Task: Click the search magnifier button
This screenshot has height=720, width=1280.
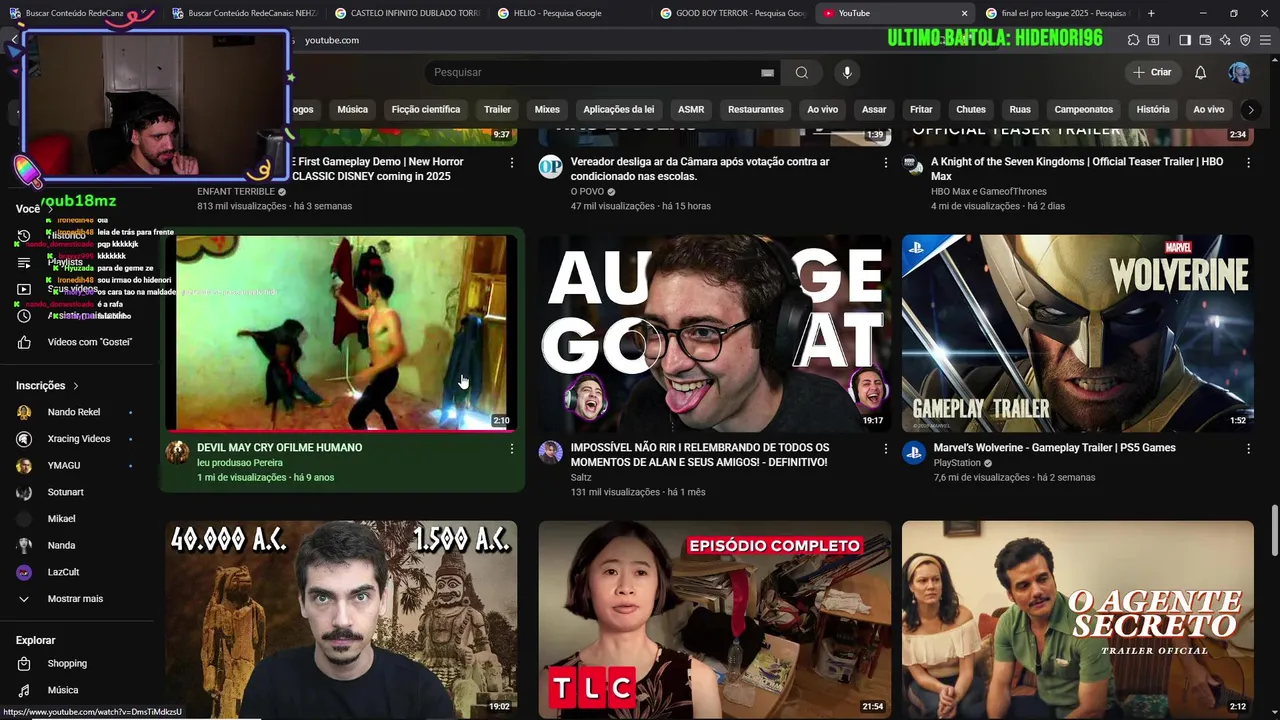Action: 801,72
